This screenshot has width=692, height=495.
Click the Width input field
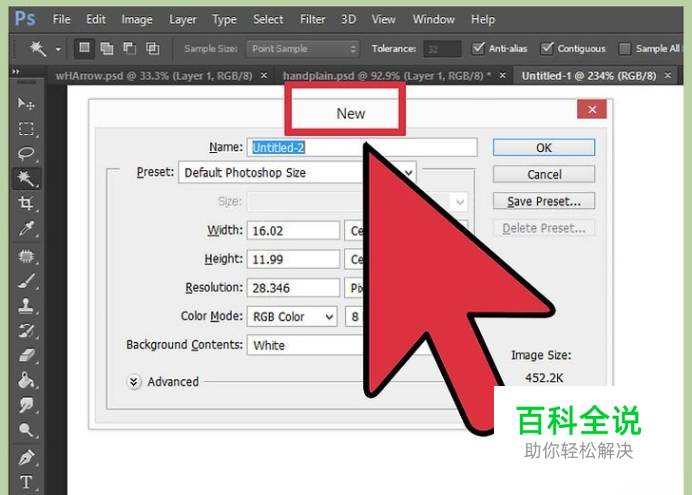pos(293,231)
